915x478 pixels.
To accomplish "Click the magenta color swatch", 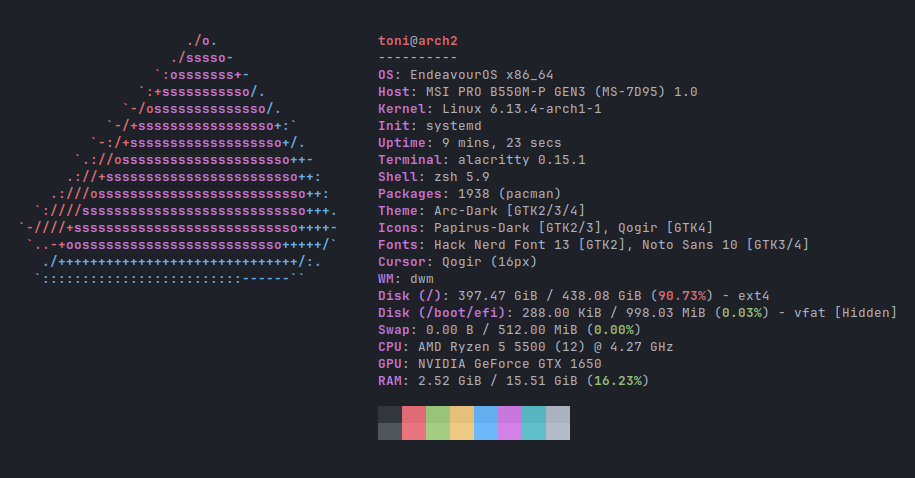I will coord(509,423).
